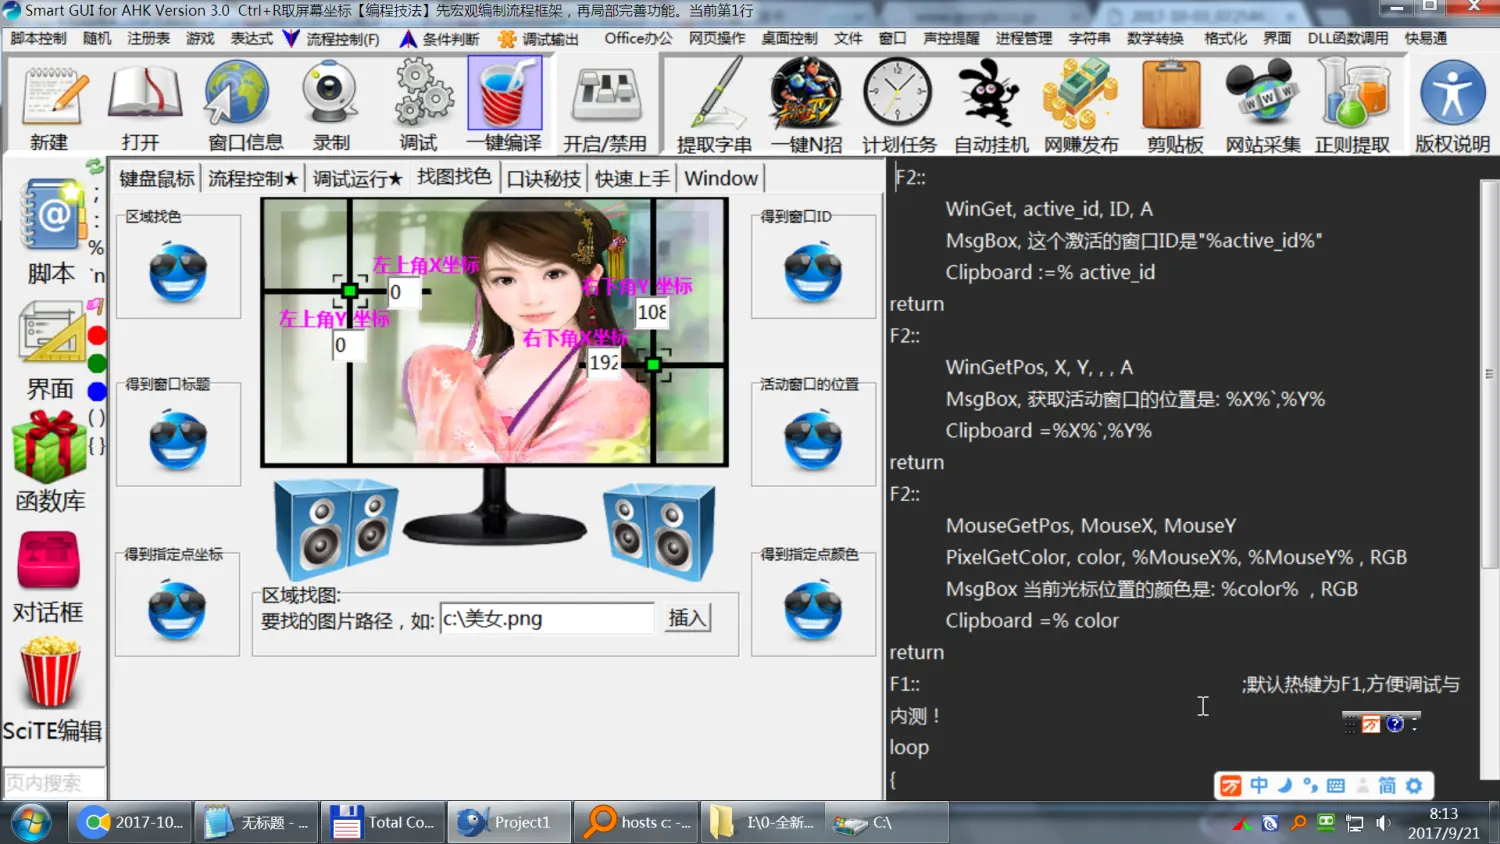
Task: Click the 活动窗口的位置 smiley button
Action: click(813, 440)
